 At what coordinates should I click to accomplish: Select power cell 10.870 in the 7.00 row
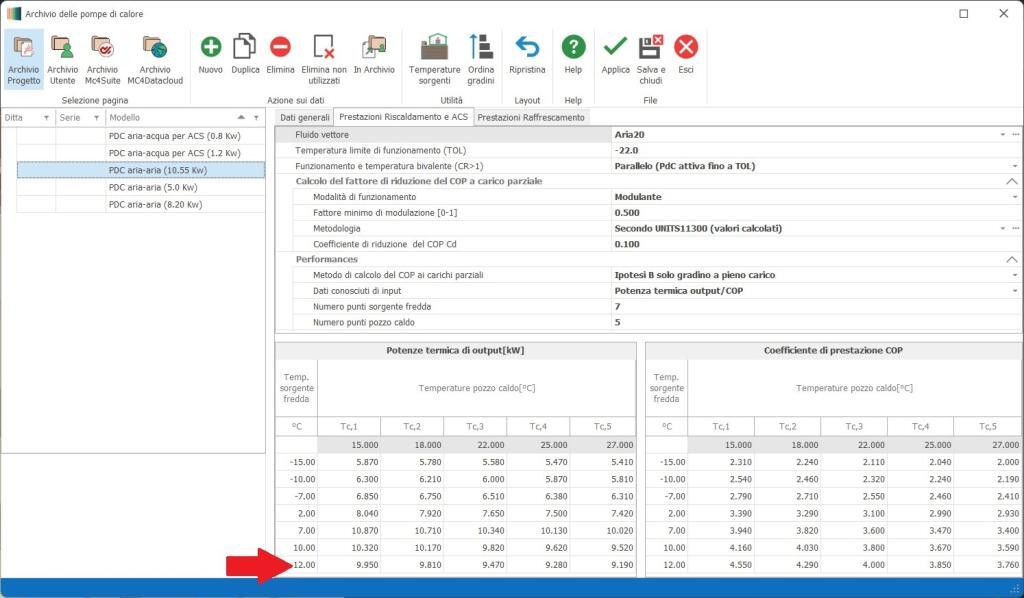click(x=349, y=531)
